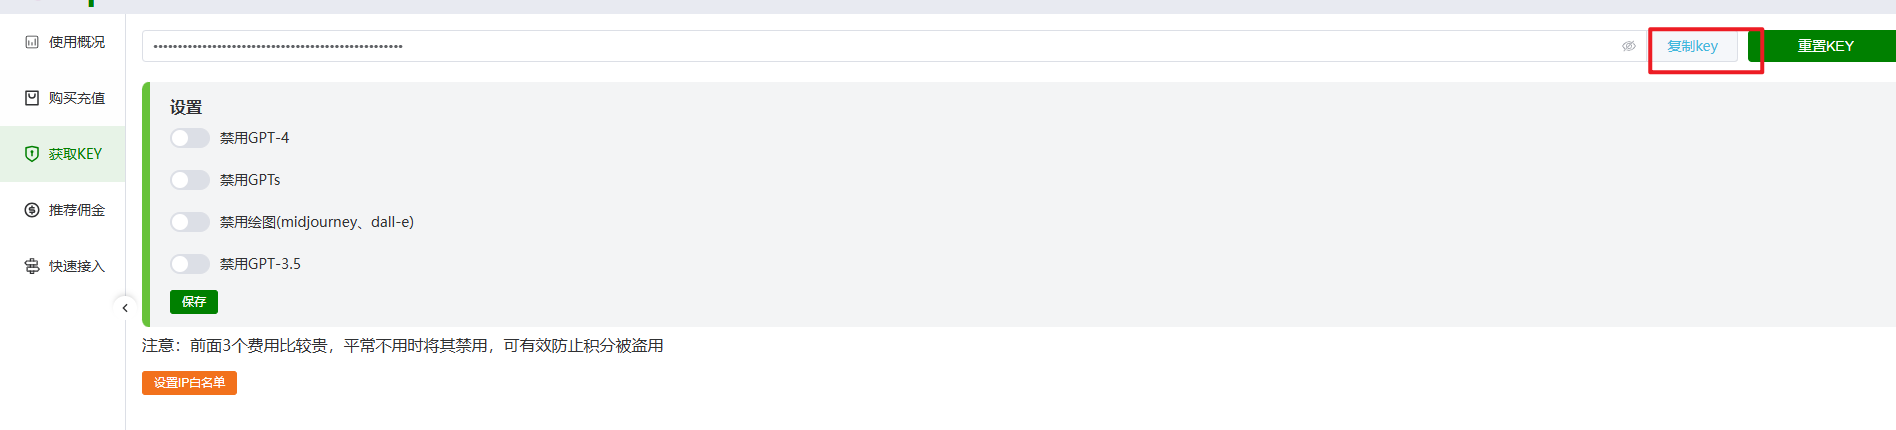Save settings with the 保存 button
Image resolution: width=1896 pixels, height=430 pixels.
click(194, 302)
